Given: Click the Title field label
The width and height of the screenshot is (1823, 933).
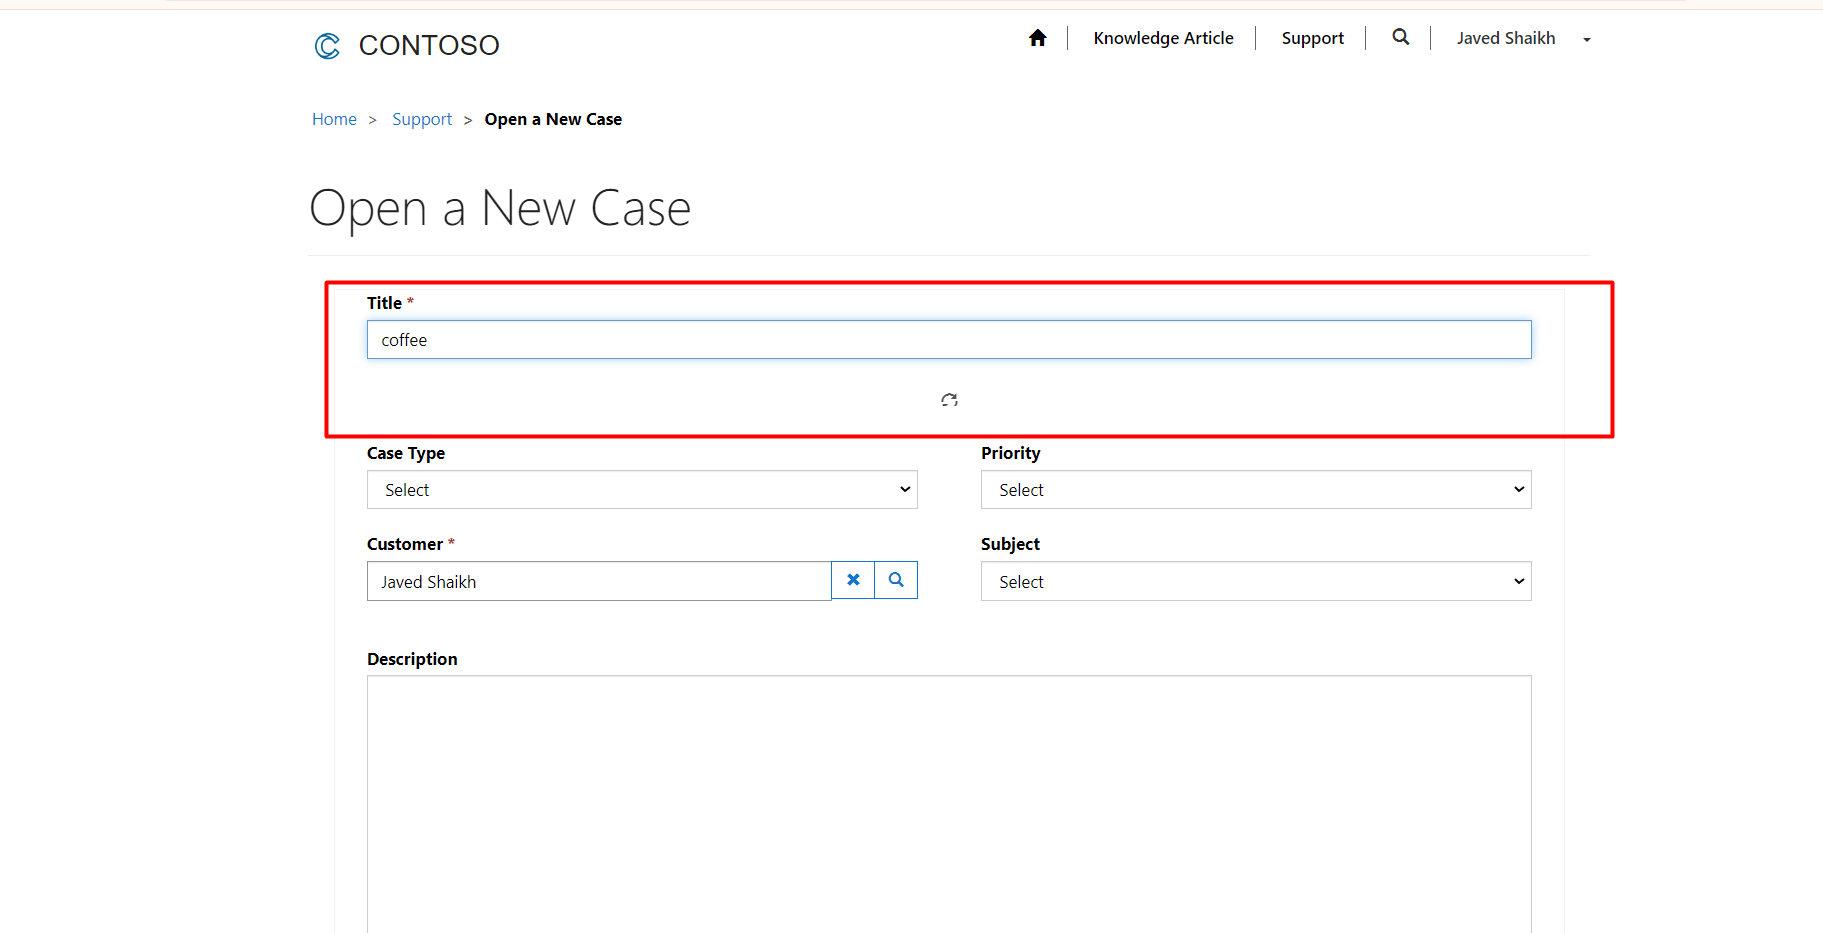Looking at the screenshot, I should click(x=384, y=303).
